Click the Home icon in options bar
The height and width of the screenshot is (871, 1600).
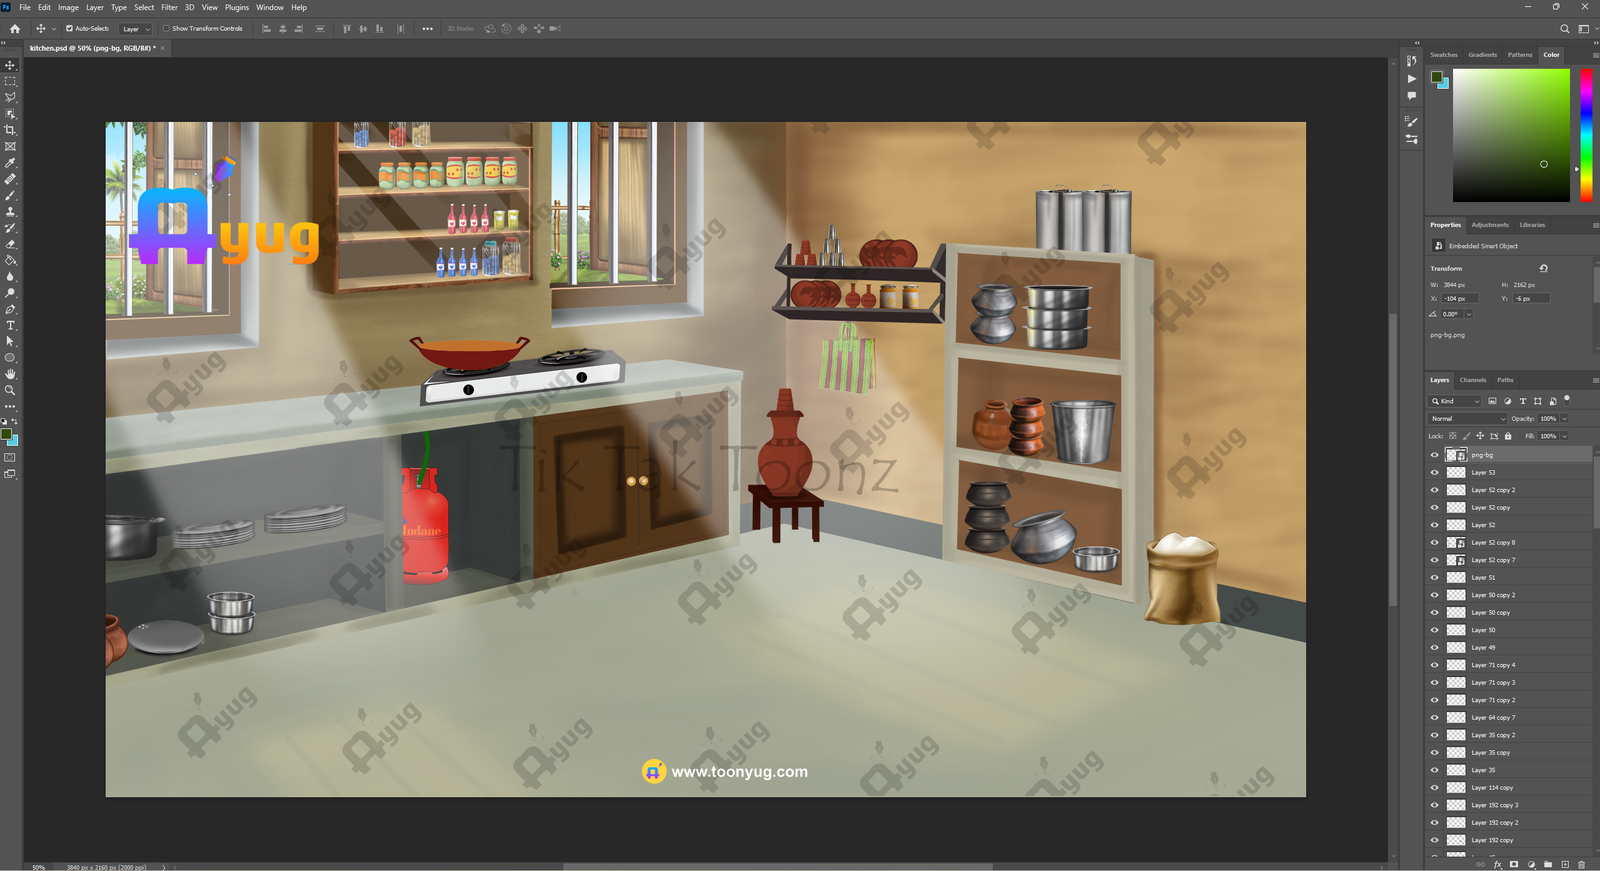point(14,29)
